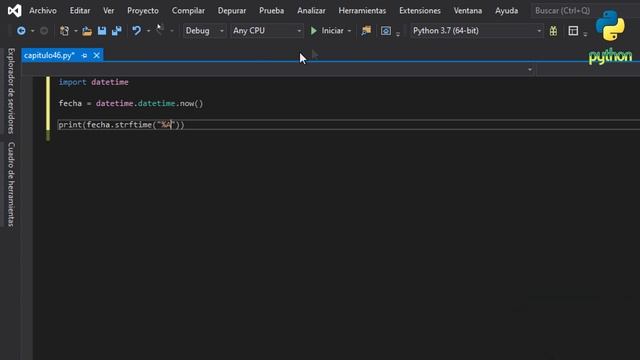
Task: Open the Ventana menu
Action: 468,11
